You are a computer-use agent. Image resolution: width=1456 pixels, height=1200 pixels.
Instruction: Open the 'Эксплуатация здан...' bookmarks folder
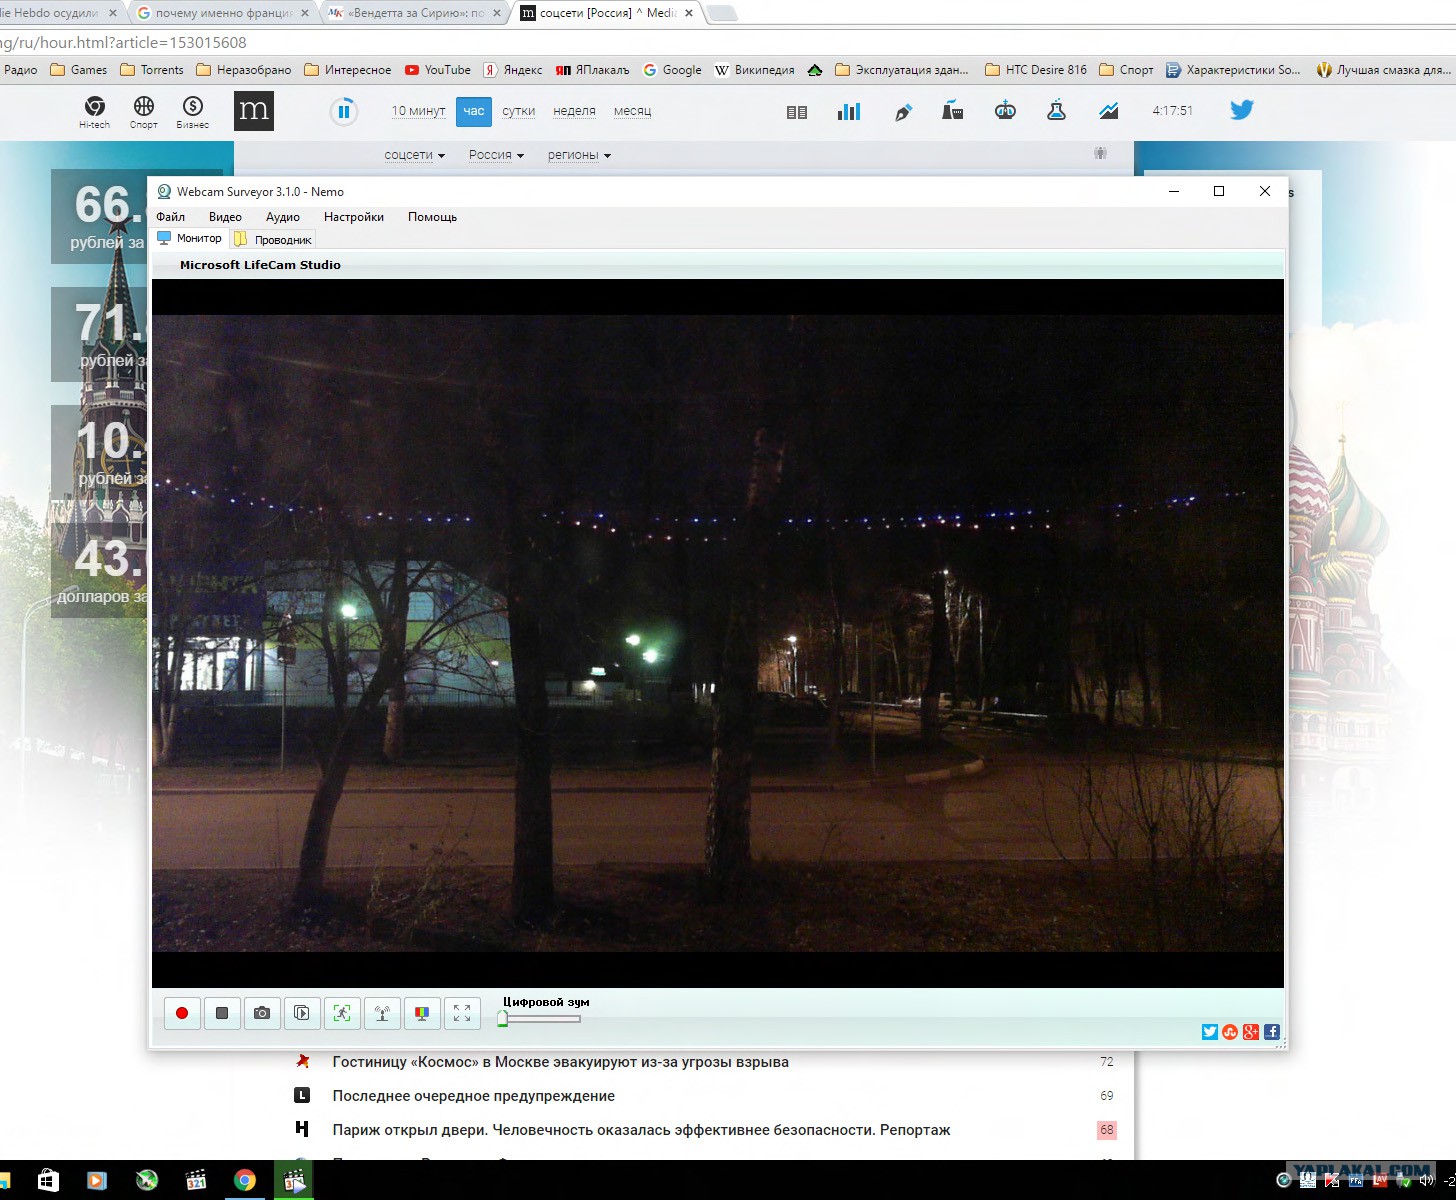[x=902, y=70]
